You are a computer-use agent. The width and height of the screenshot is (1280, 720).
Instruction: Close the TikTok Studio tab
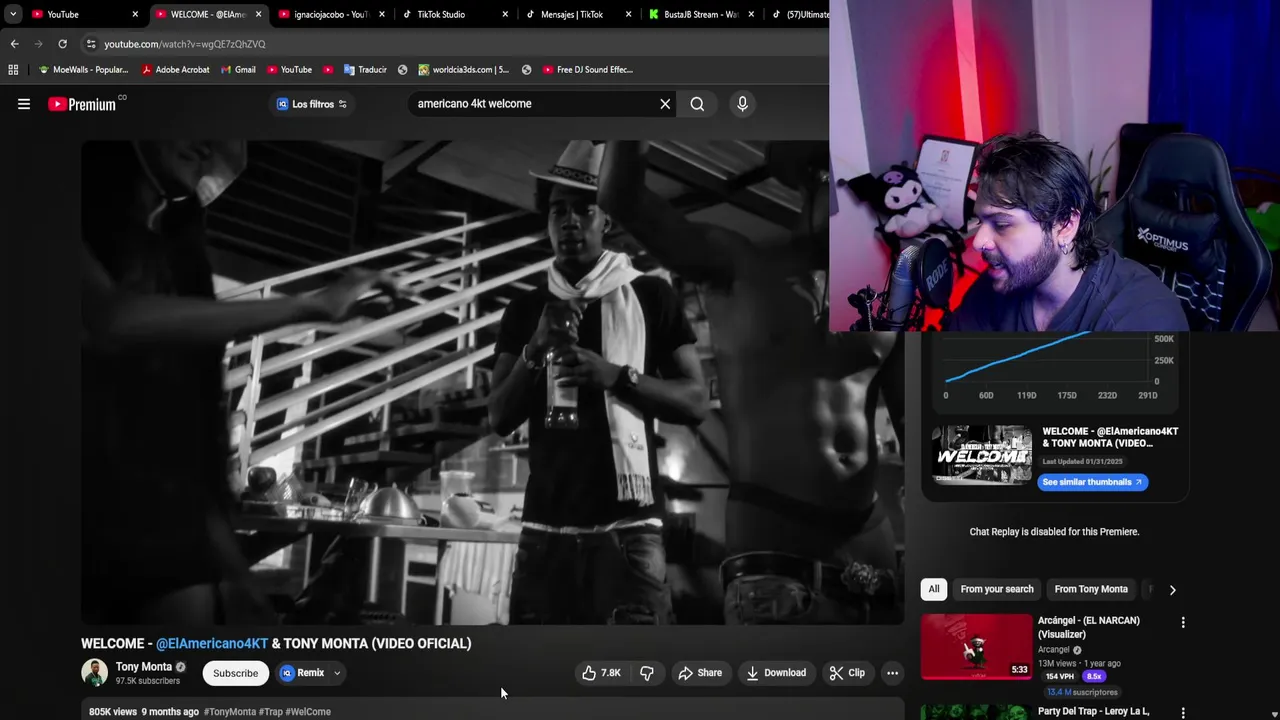505,14
